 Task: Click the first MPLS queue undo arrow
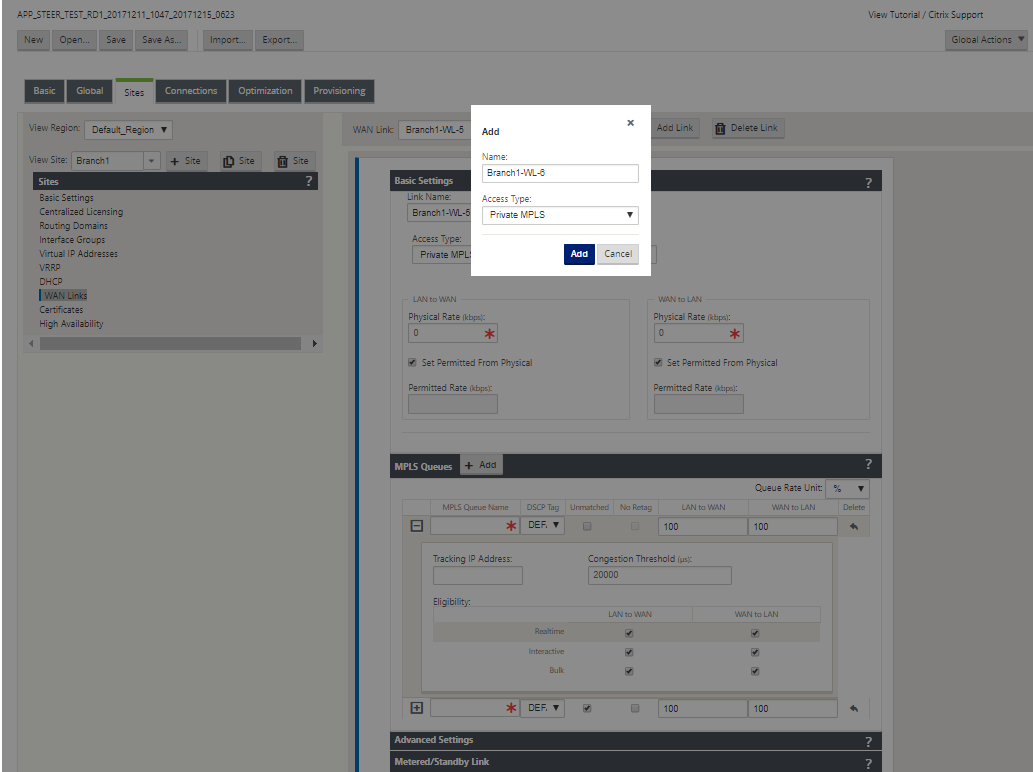[854, 526]
